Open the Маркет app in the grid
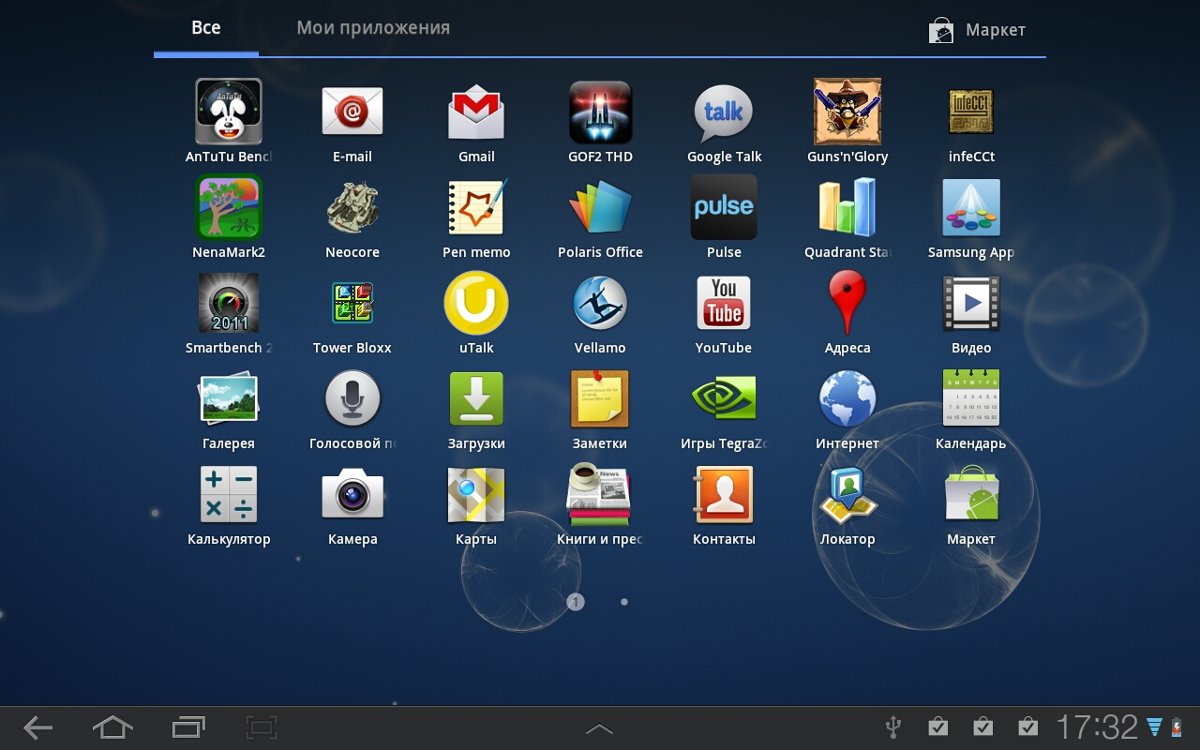Viewport: 1200px width, 750px height. [x=971, y=494]
